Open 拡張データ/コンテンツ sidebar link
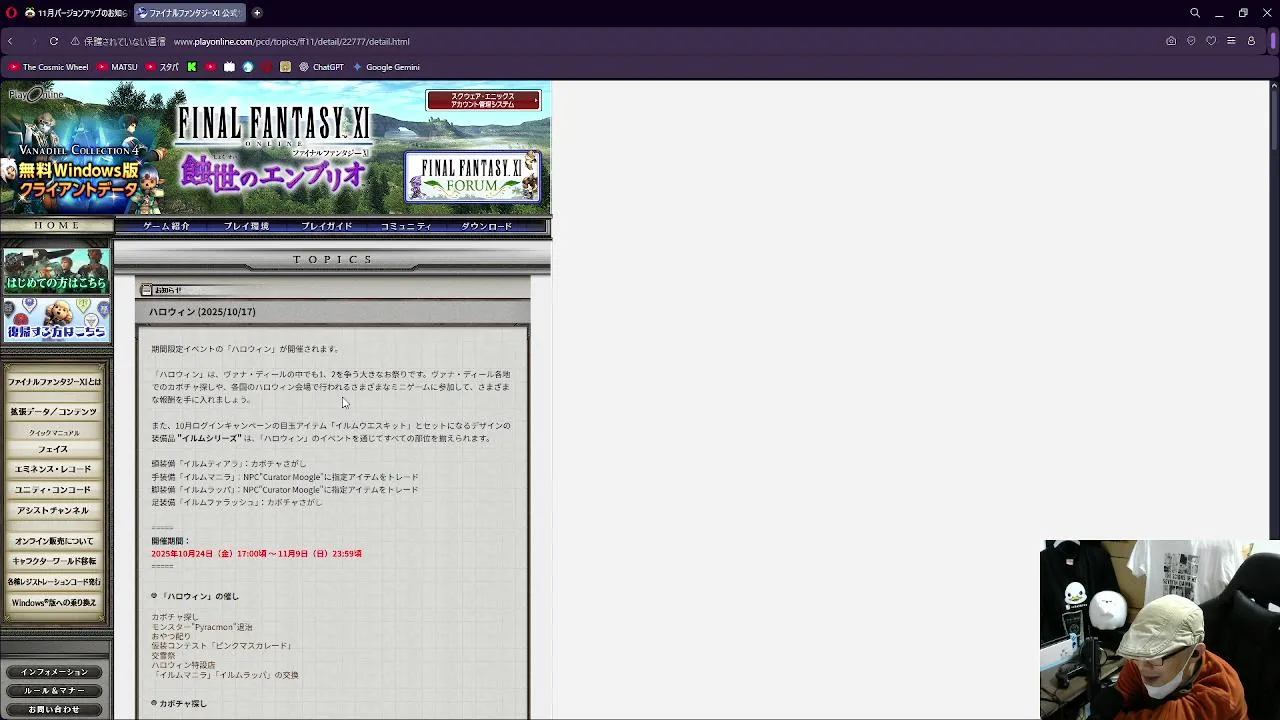1280x720 pixels. tap(54, 412)
